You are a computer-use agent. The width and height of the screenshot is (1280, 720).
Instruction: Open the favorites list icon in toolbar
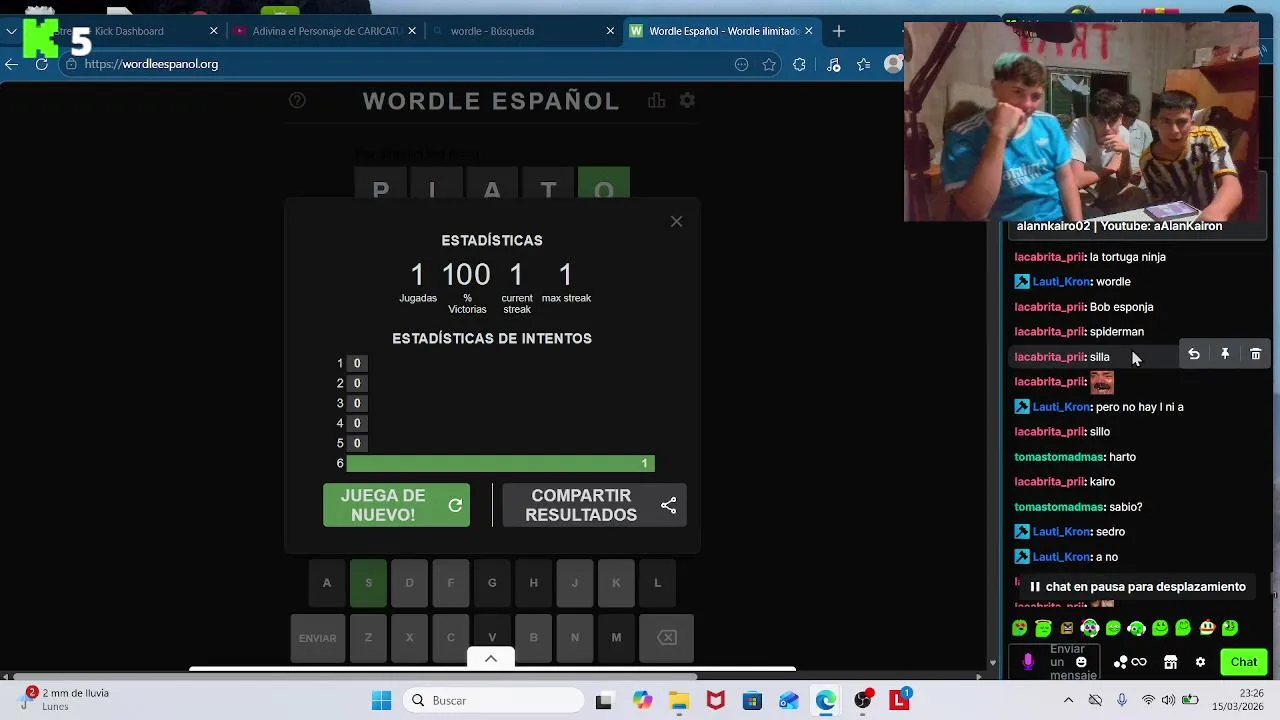[864, 64]
